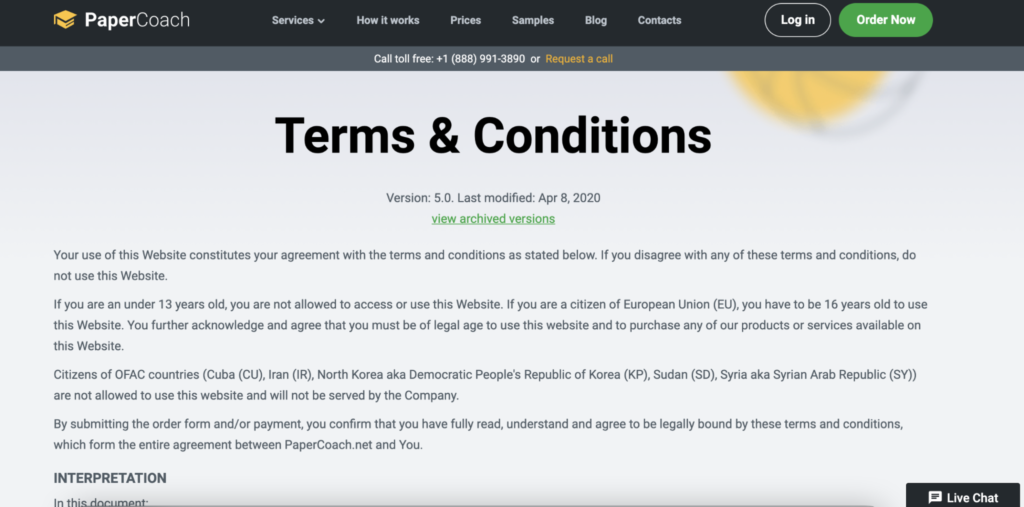Image resolution: width=1024 pixels, height=507 pixels.
Task: Click the paragraph starting 'Your use of this Website'
Action: point(485,265)
